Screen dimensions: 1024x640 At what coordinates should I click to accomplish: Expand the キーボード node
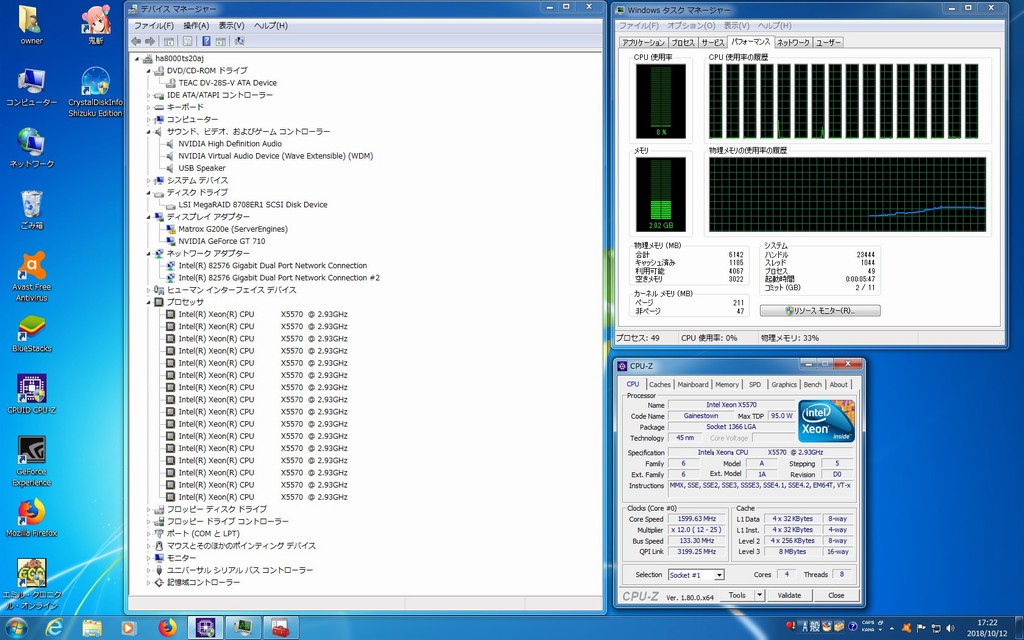148,107
